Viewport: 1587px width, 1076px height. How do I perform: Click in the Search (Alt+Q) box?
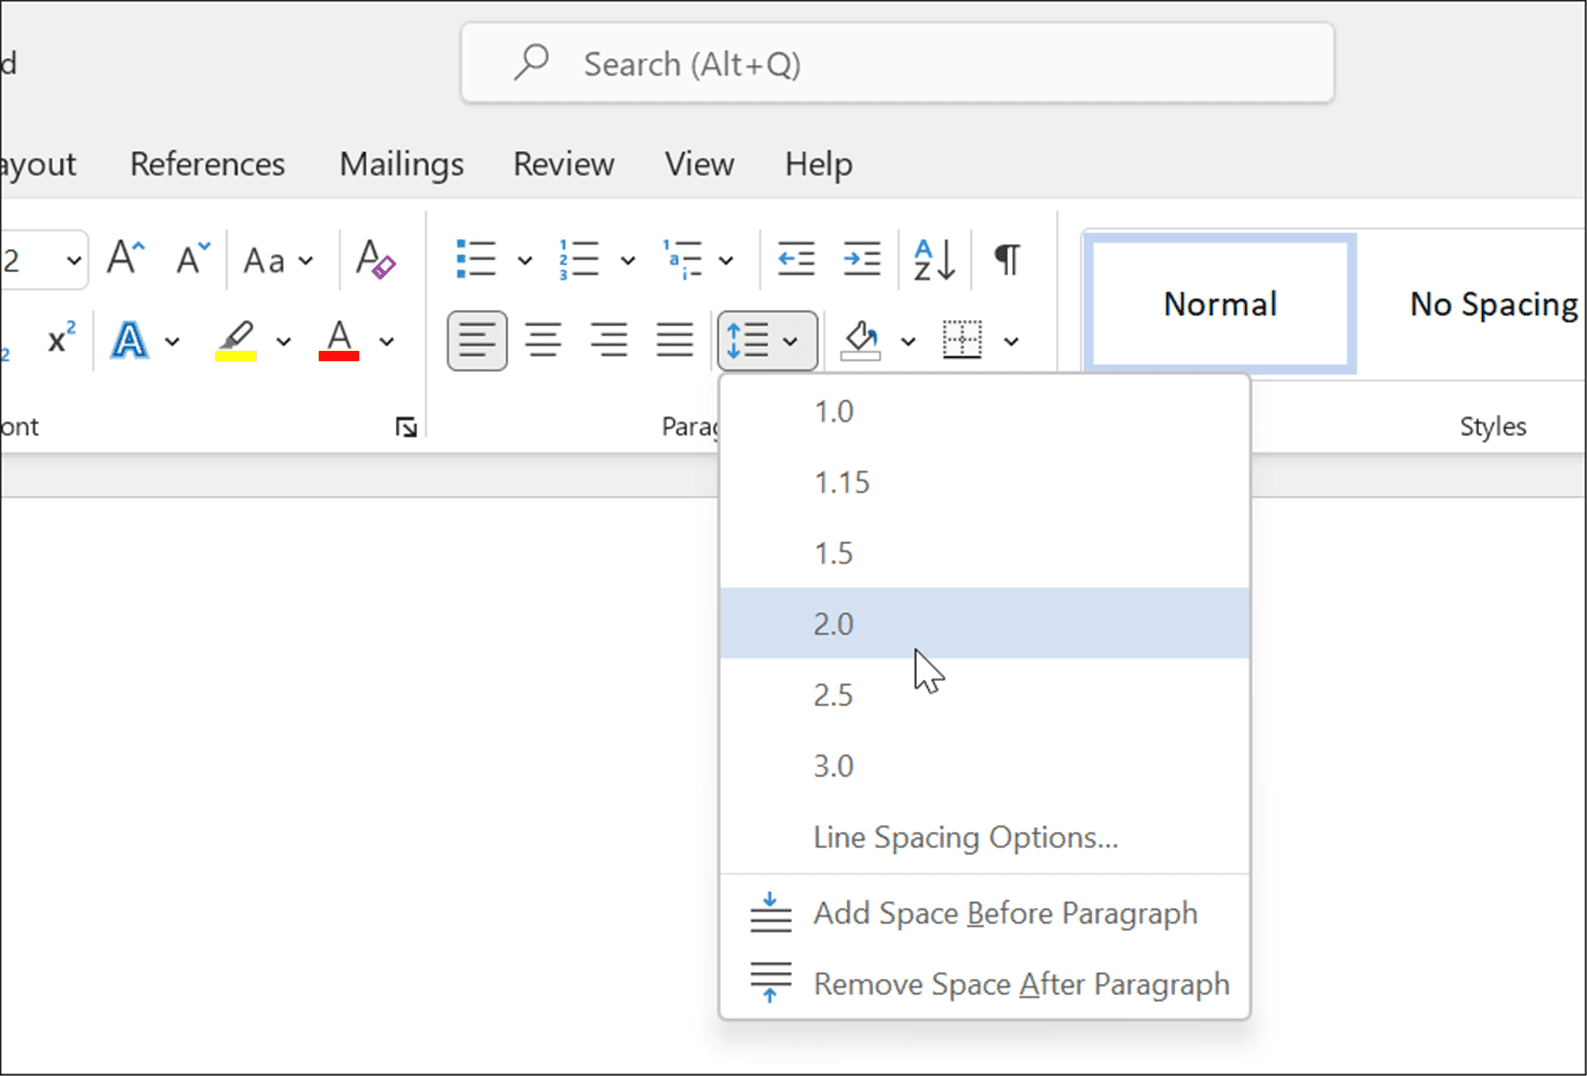tap(897, 64)
